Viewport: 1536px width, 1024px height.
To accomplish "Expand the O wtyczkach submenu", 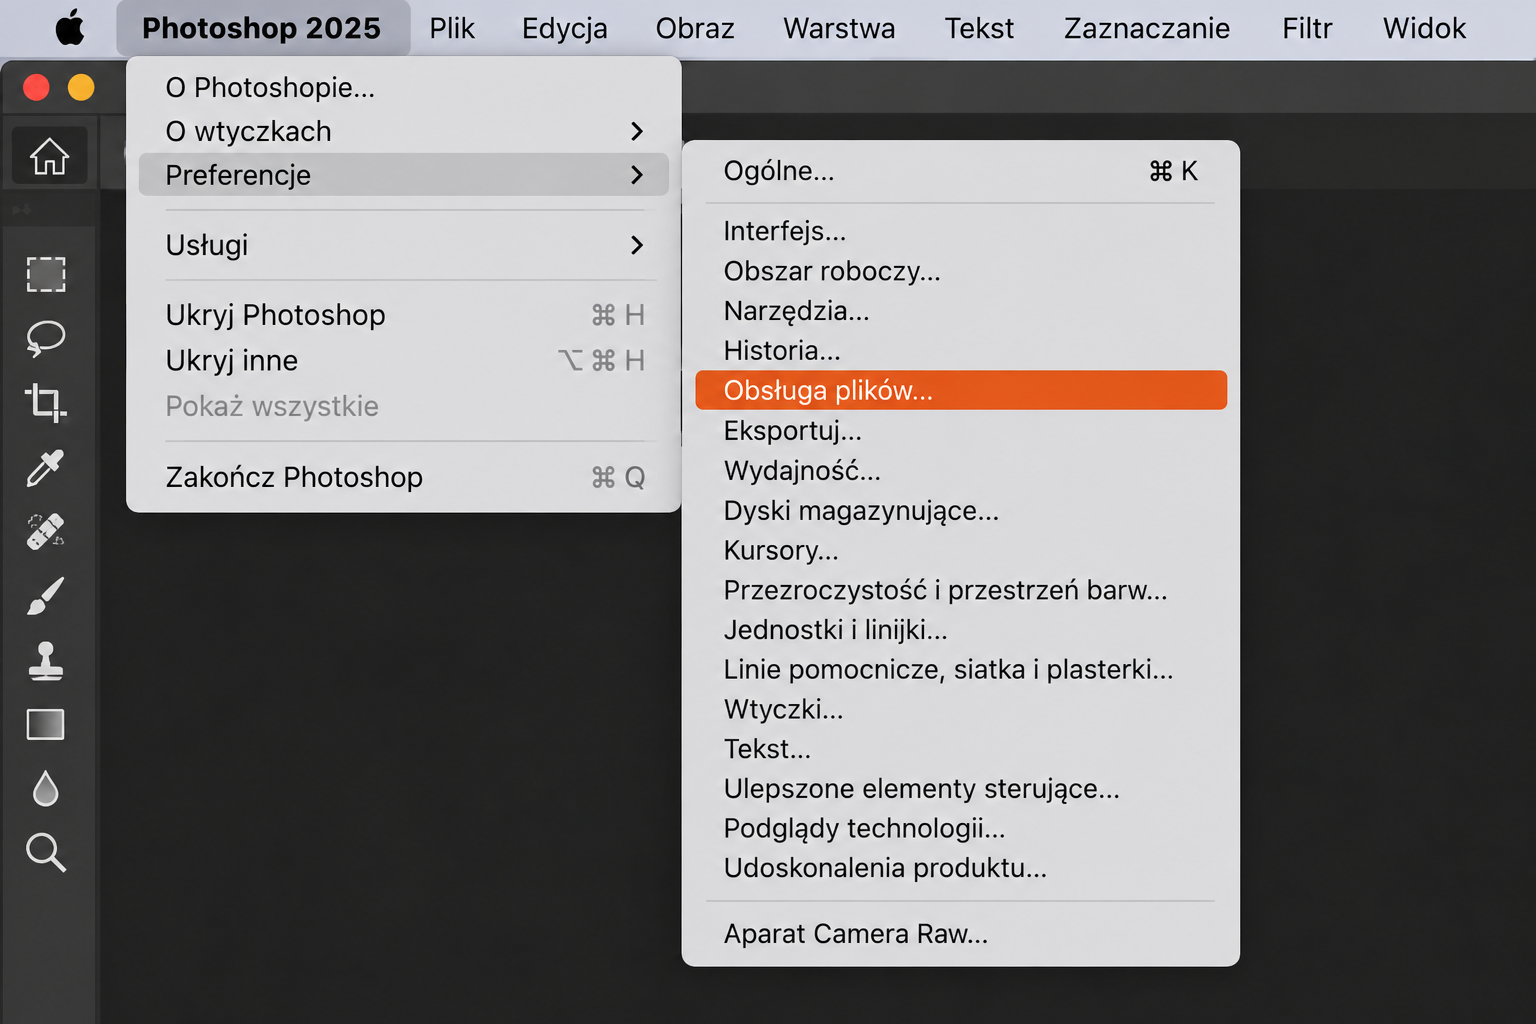I will pyautogui.click(x=403, y=131).
